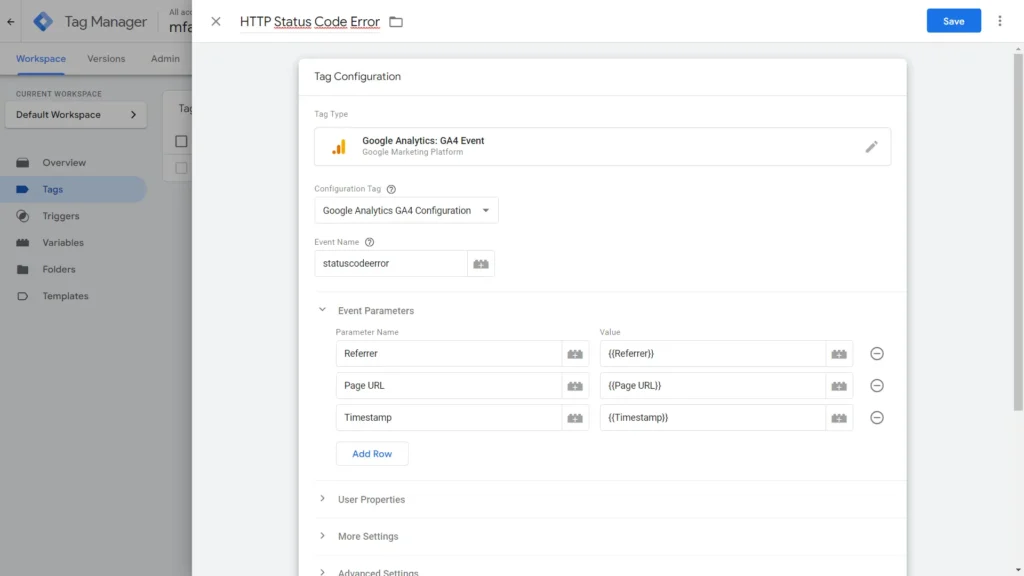Remove the Referrer parameter row
Image resolution: width=1024 pixels, height=576 pixels.
click(x=877, y=353)
